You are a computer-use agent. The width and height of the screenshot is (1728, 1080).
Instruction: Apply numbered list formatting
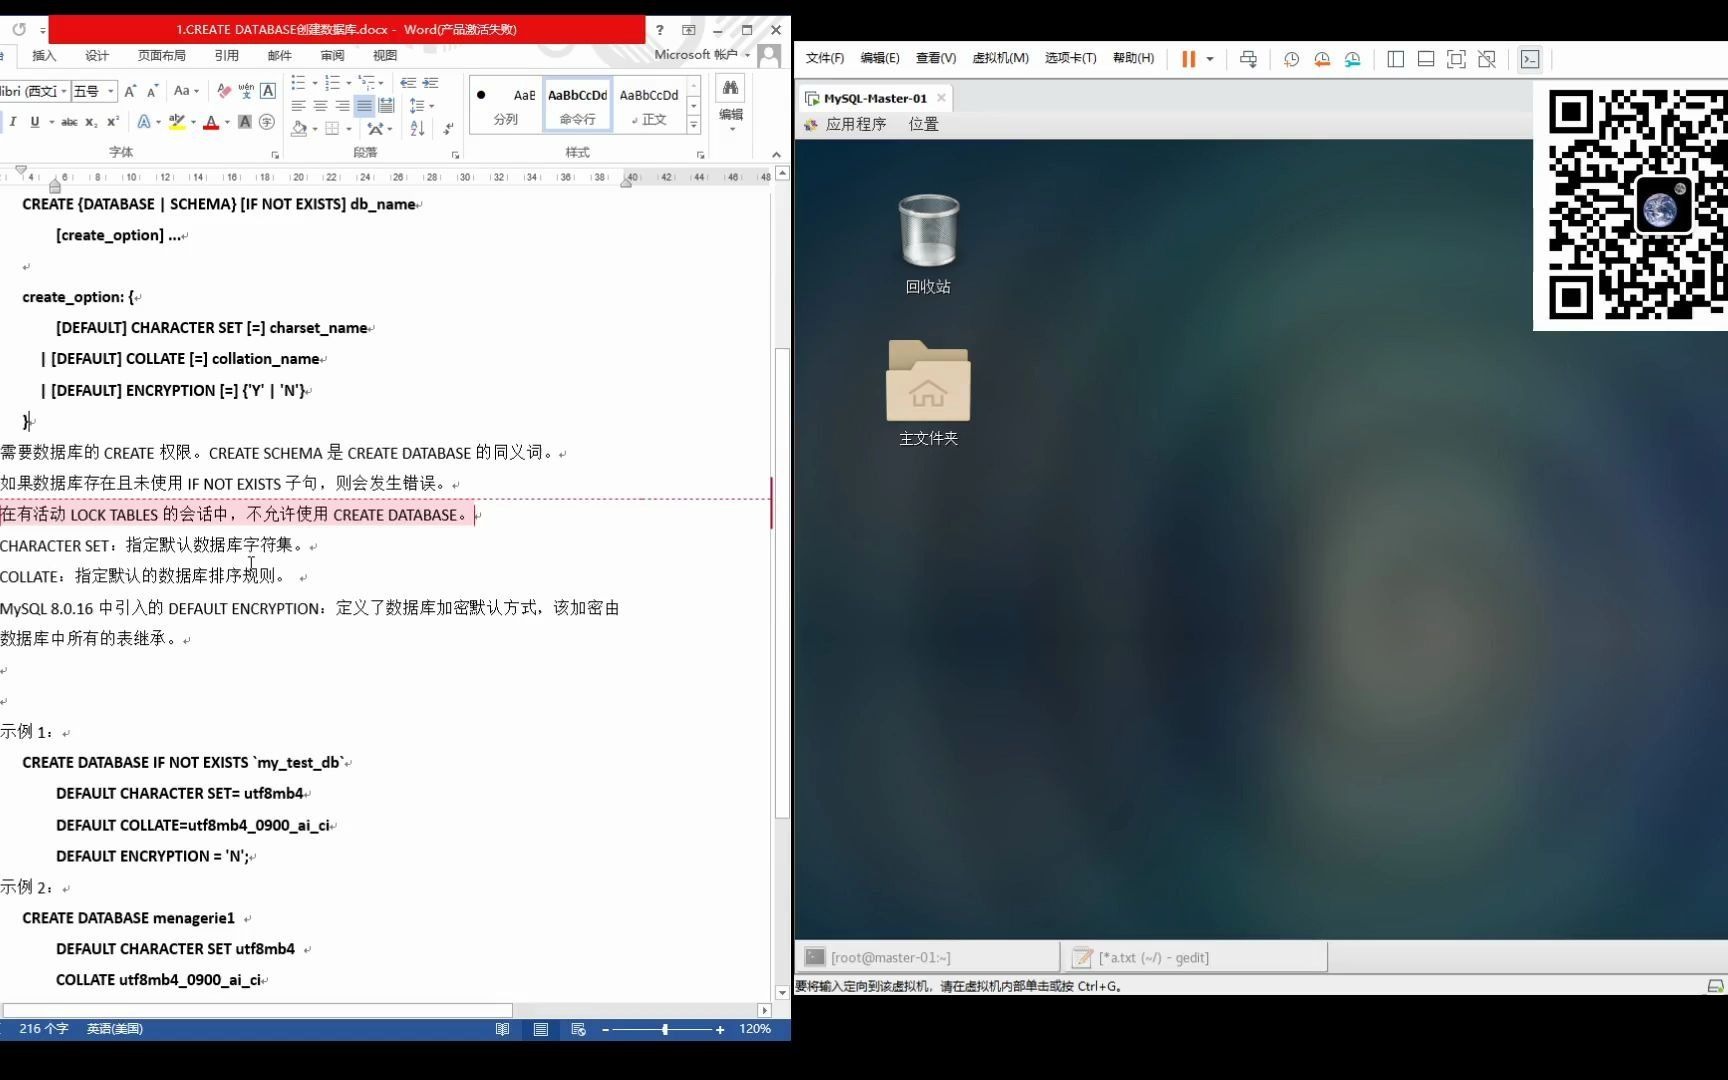(332, 83)
